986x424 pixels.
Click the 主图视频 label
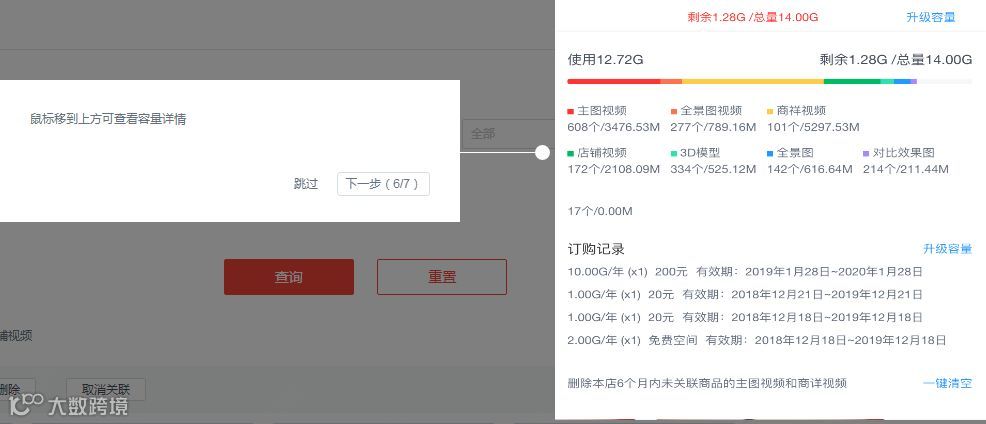point(602,111)
